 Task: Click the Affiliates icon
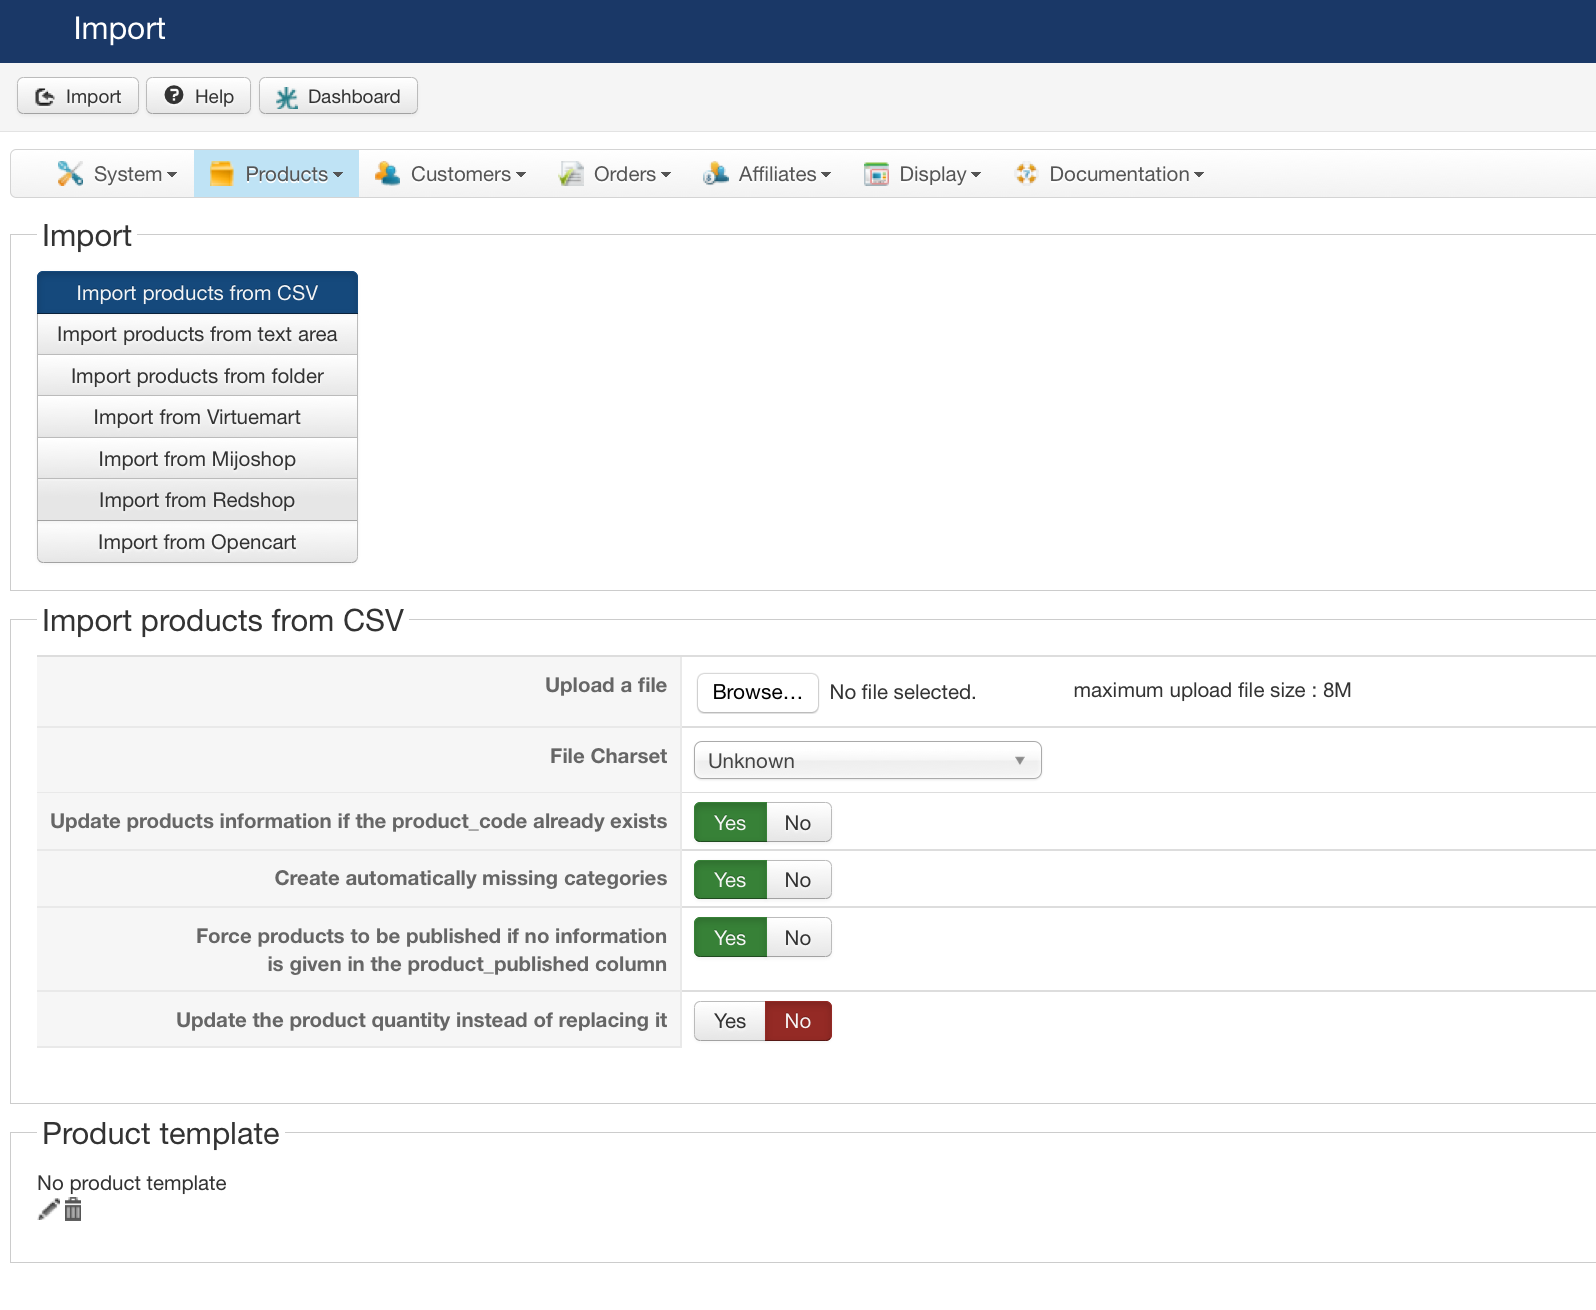pos(716,174)
